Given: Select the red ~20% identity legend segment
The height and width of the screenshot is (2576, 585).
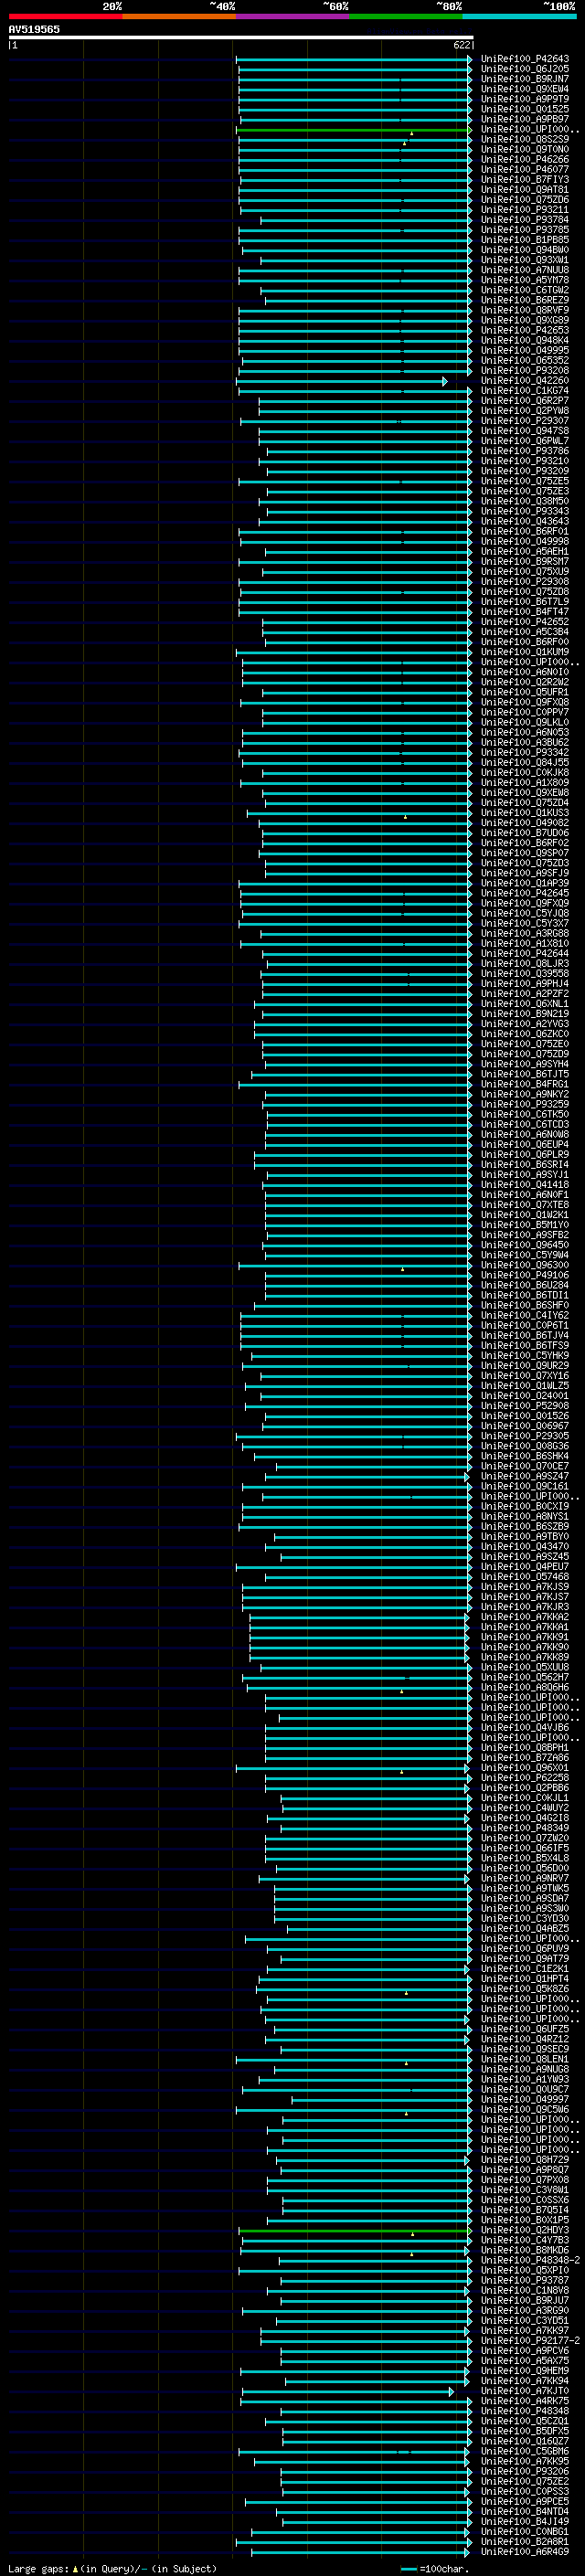Looking at the screenshot, I should click(x=65, y=16).
